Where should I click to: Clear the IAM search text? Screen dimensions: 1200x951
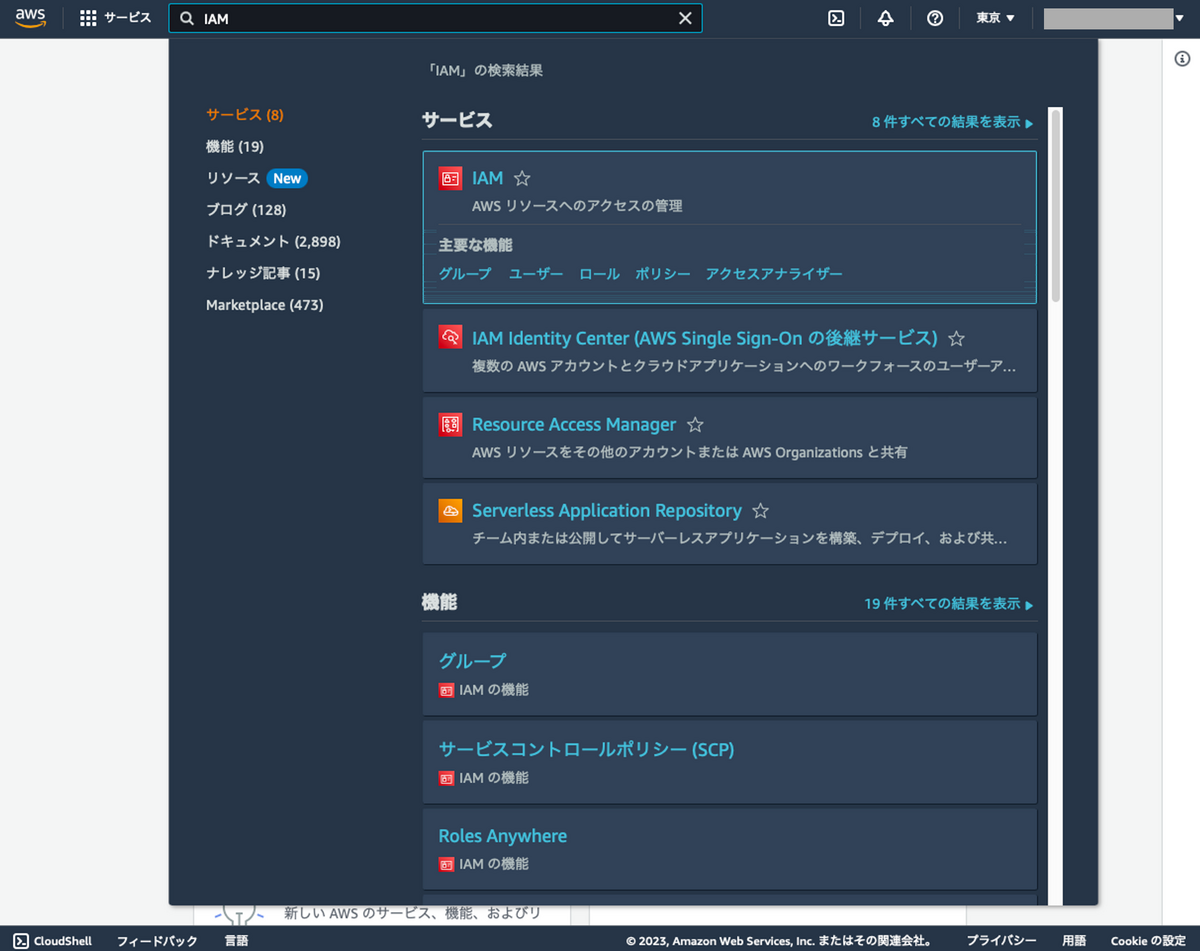coord(685,18)
